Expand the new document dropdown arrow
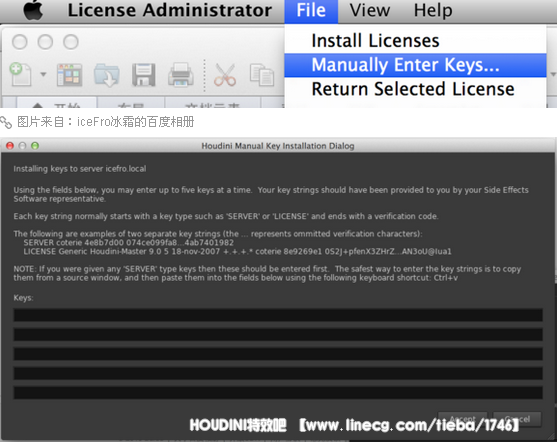 pos(43,75)
